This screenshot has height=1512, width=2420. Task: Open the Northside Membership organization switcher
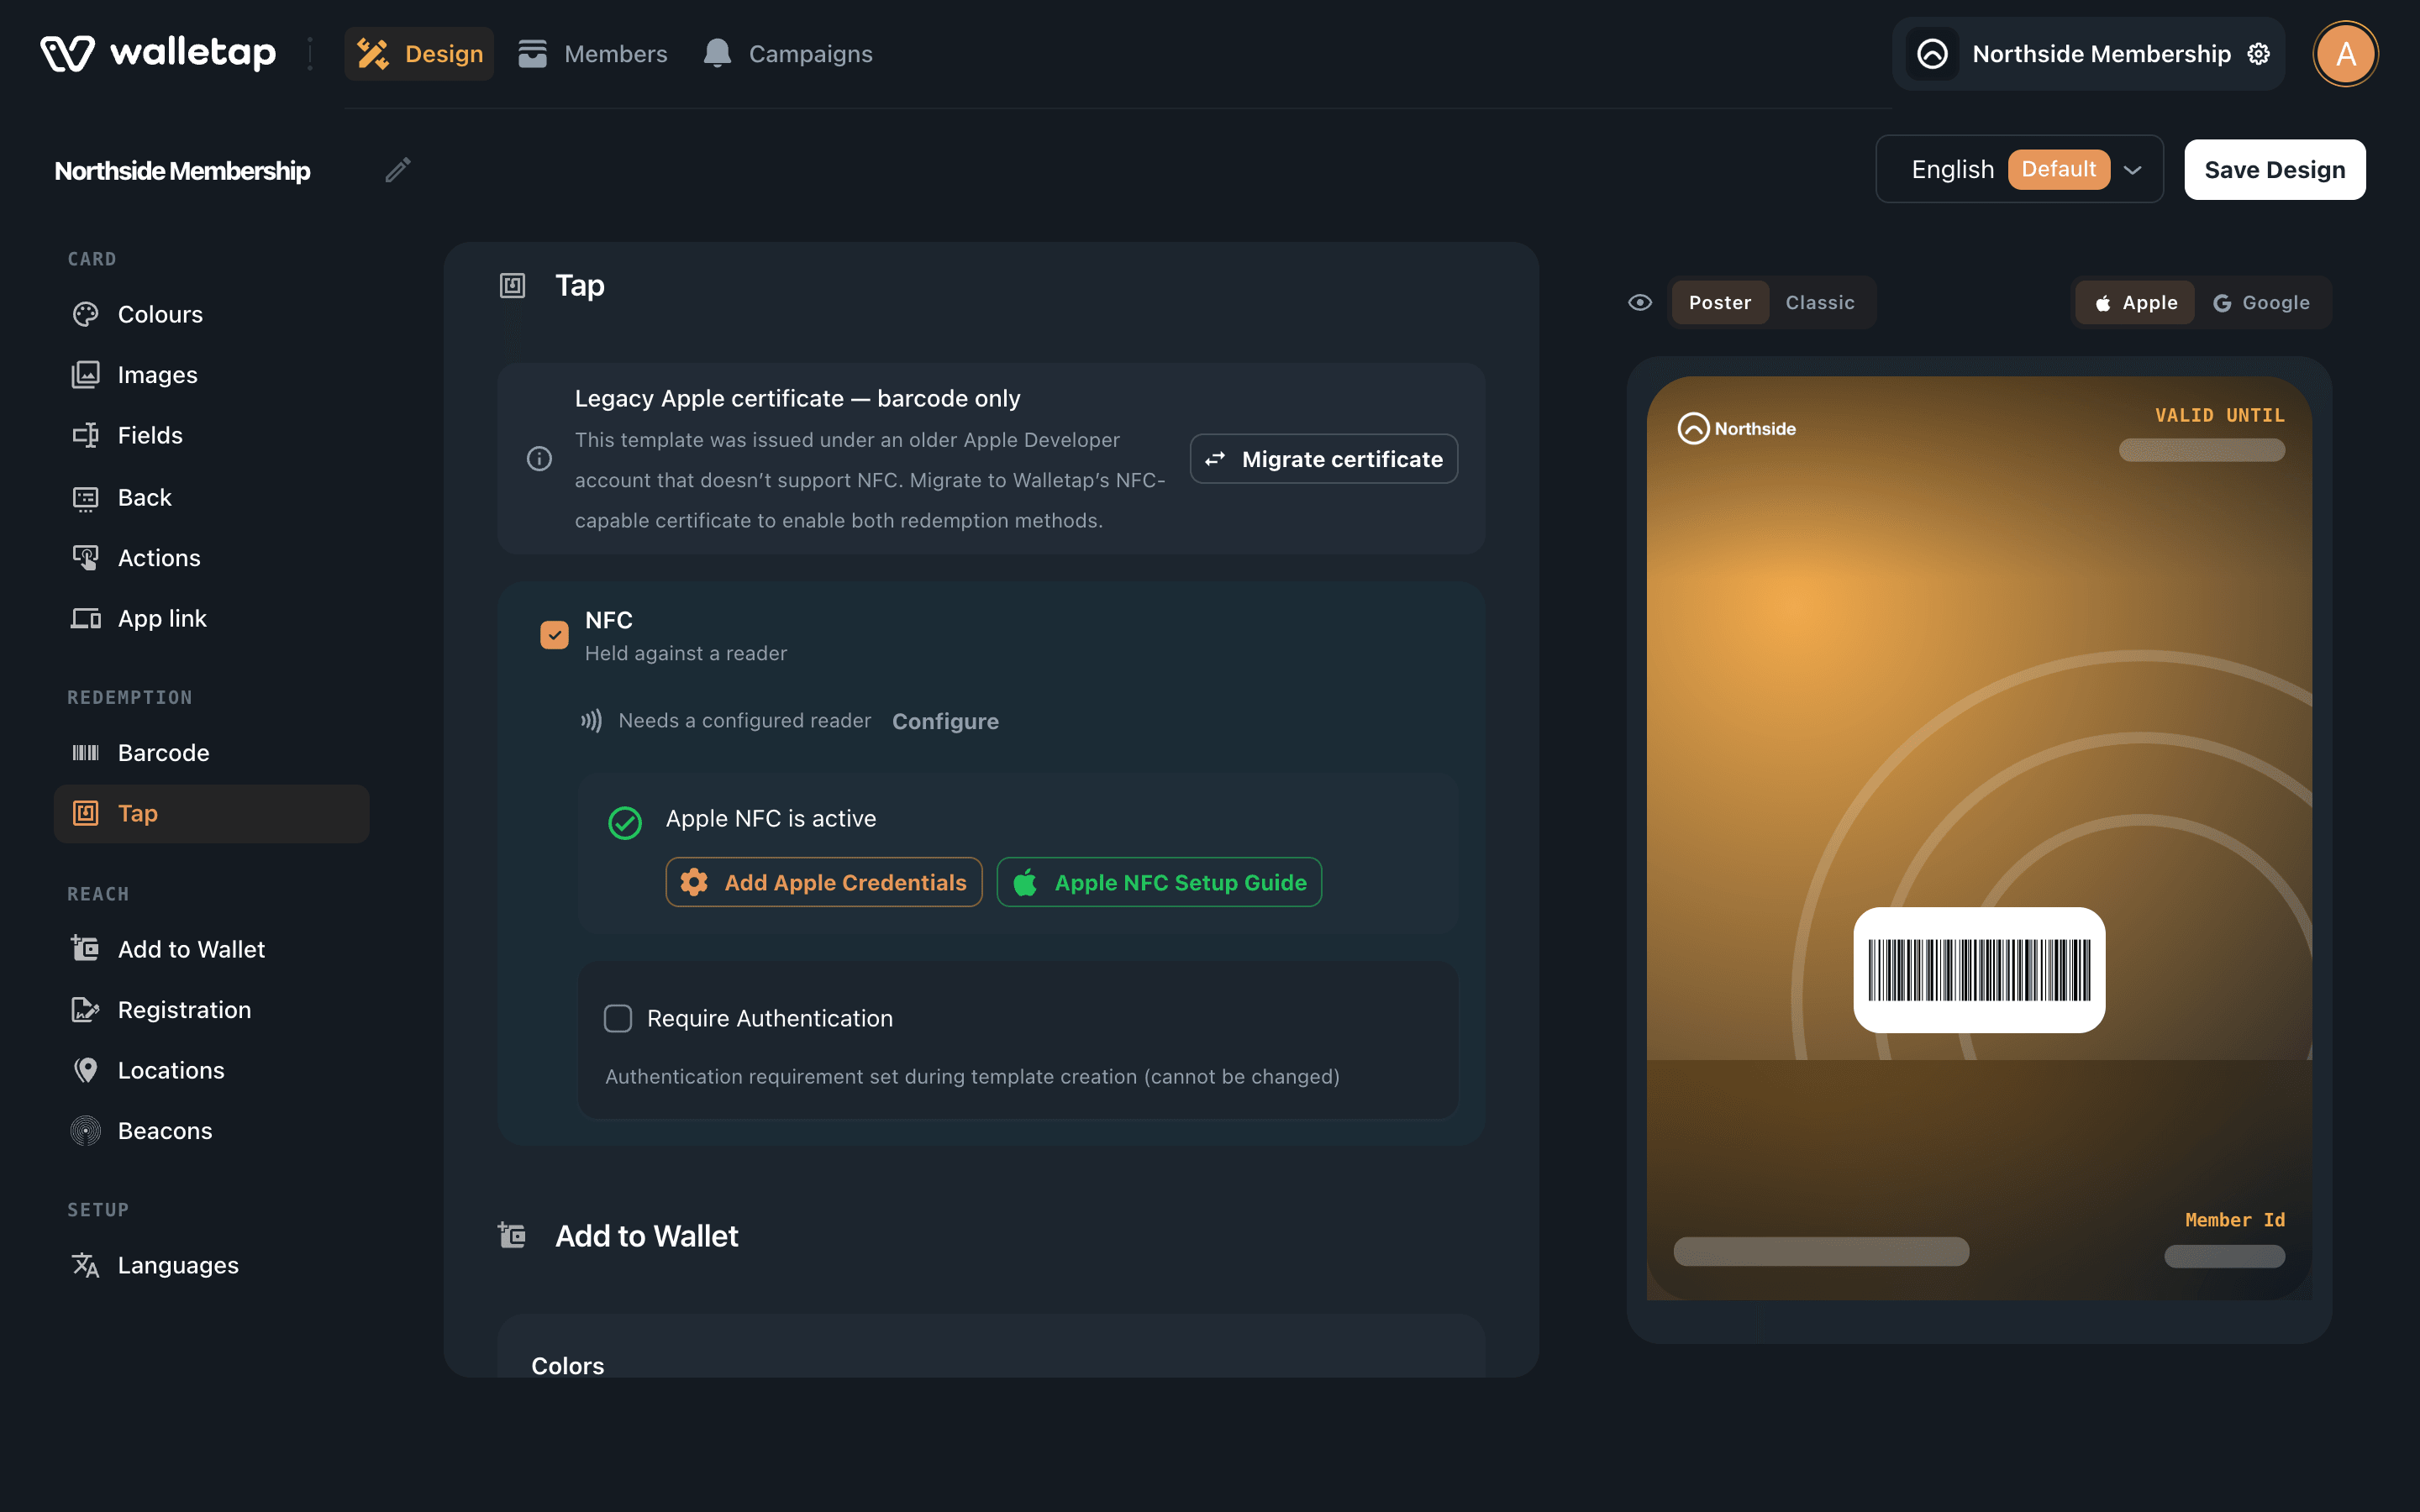point(2087,54)
